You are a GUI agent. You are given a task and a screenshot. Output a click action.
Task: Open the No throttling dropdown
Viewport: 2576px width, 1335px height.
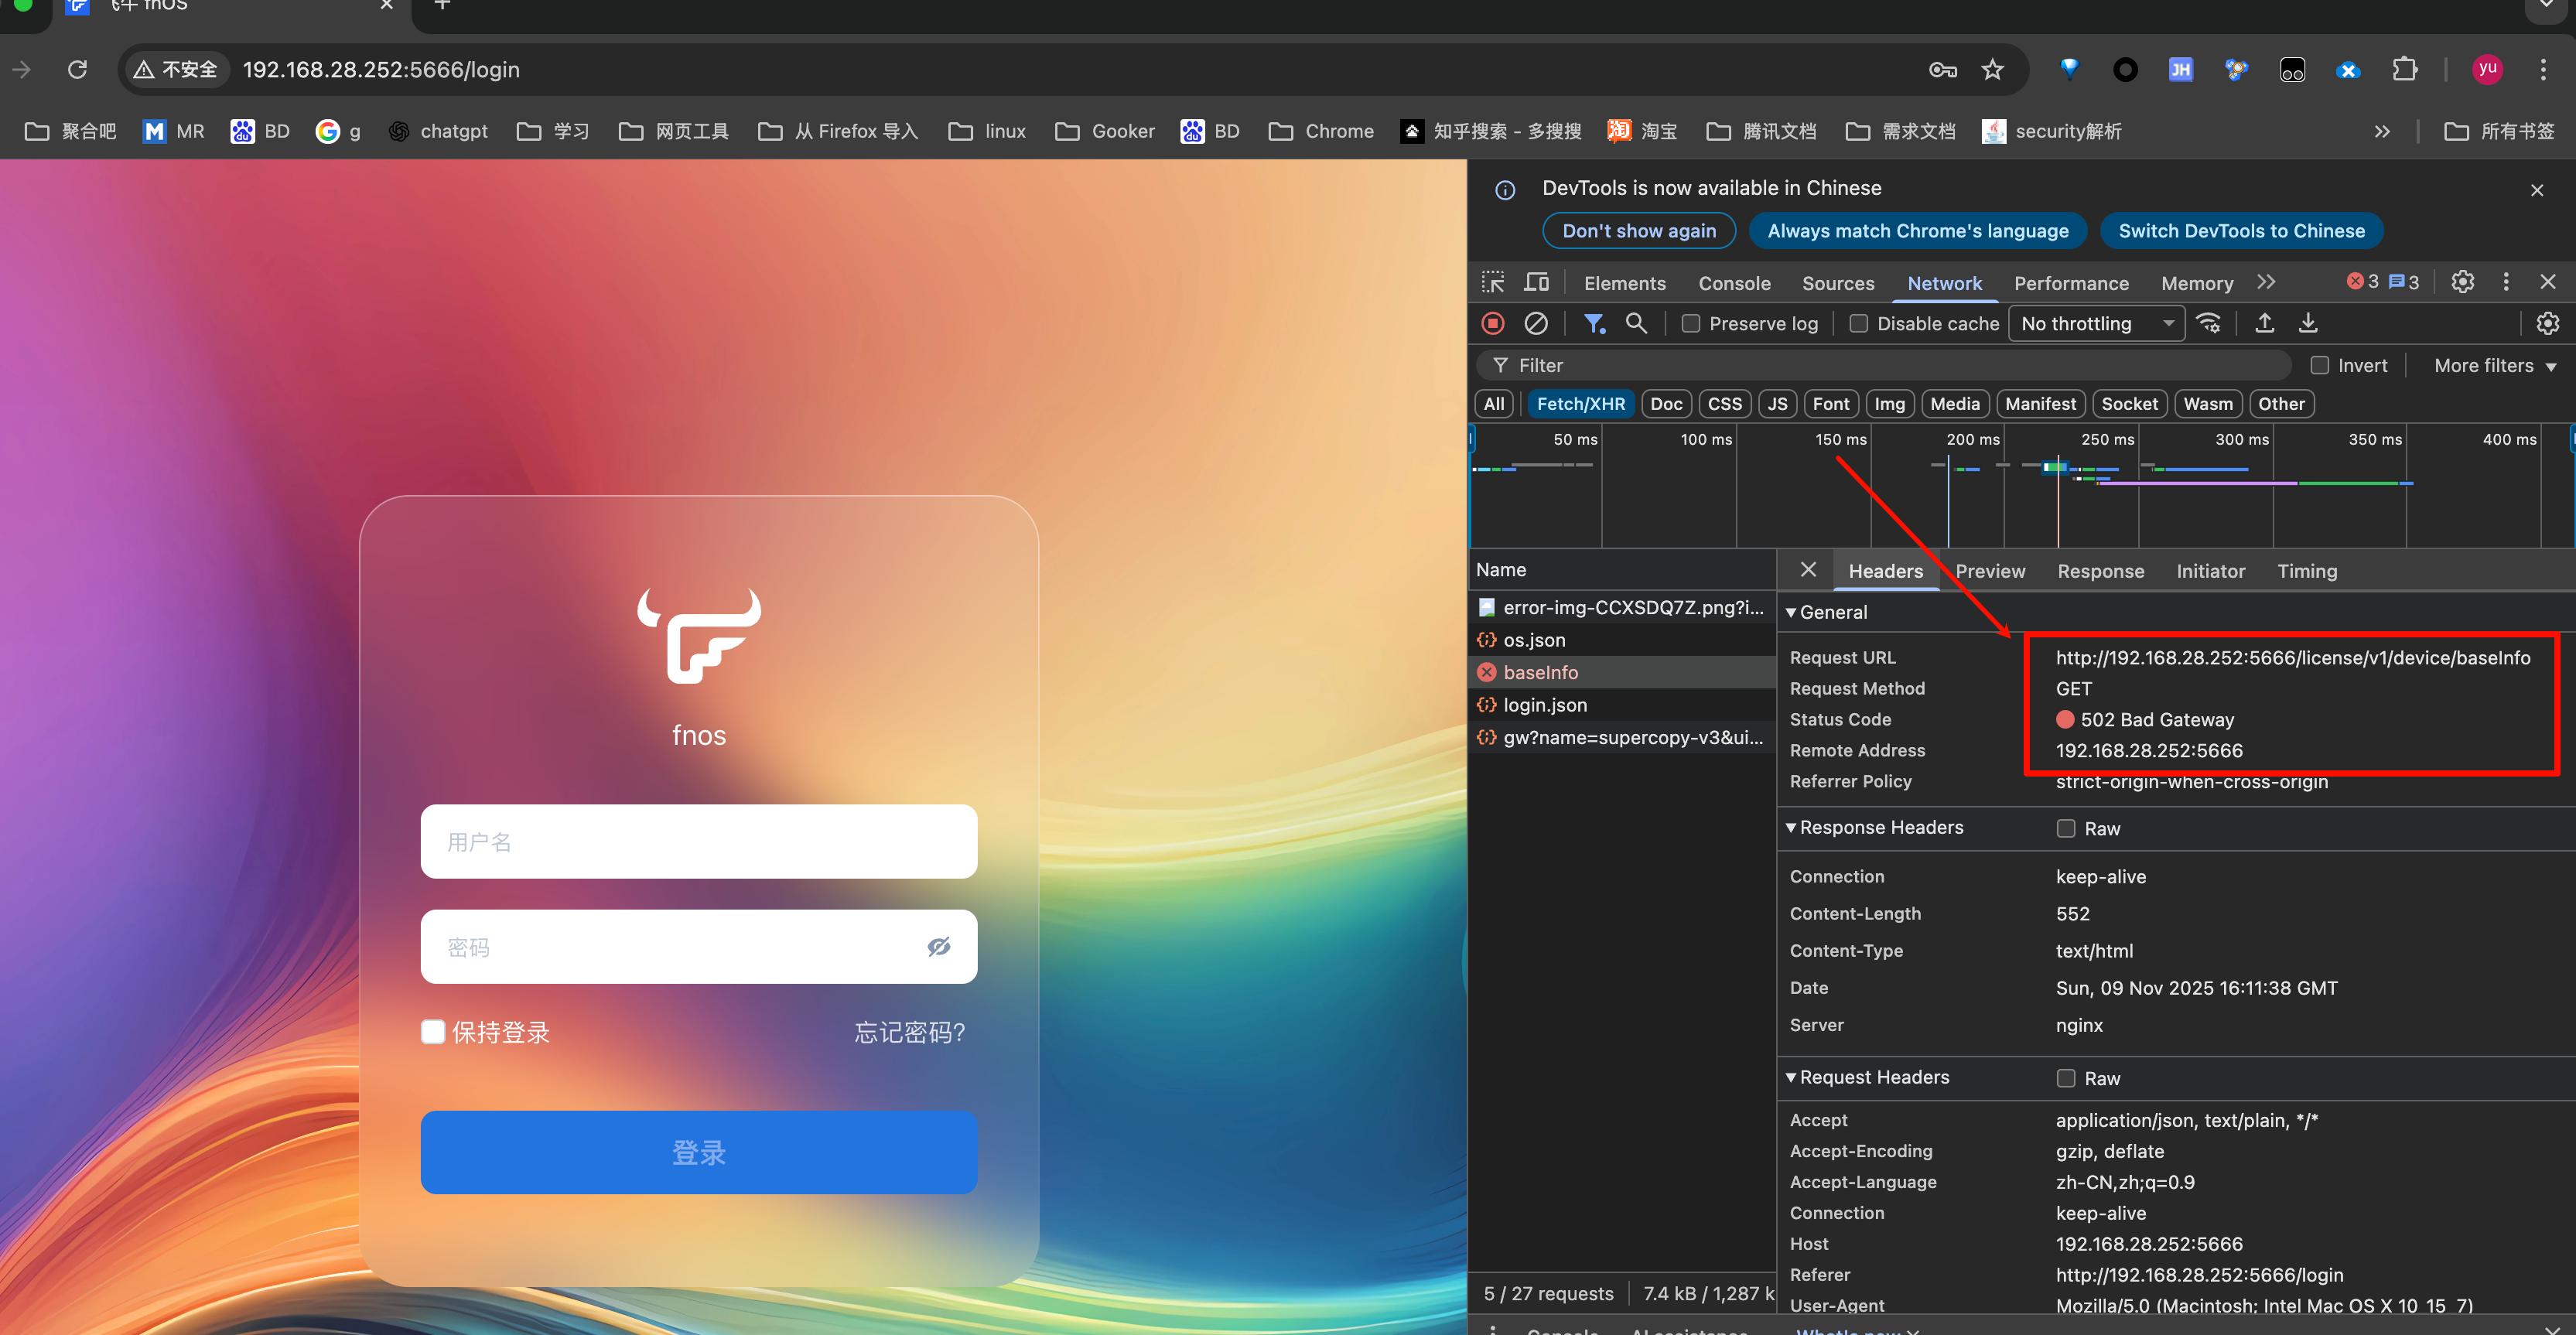(2096, 323)
